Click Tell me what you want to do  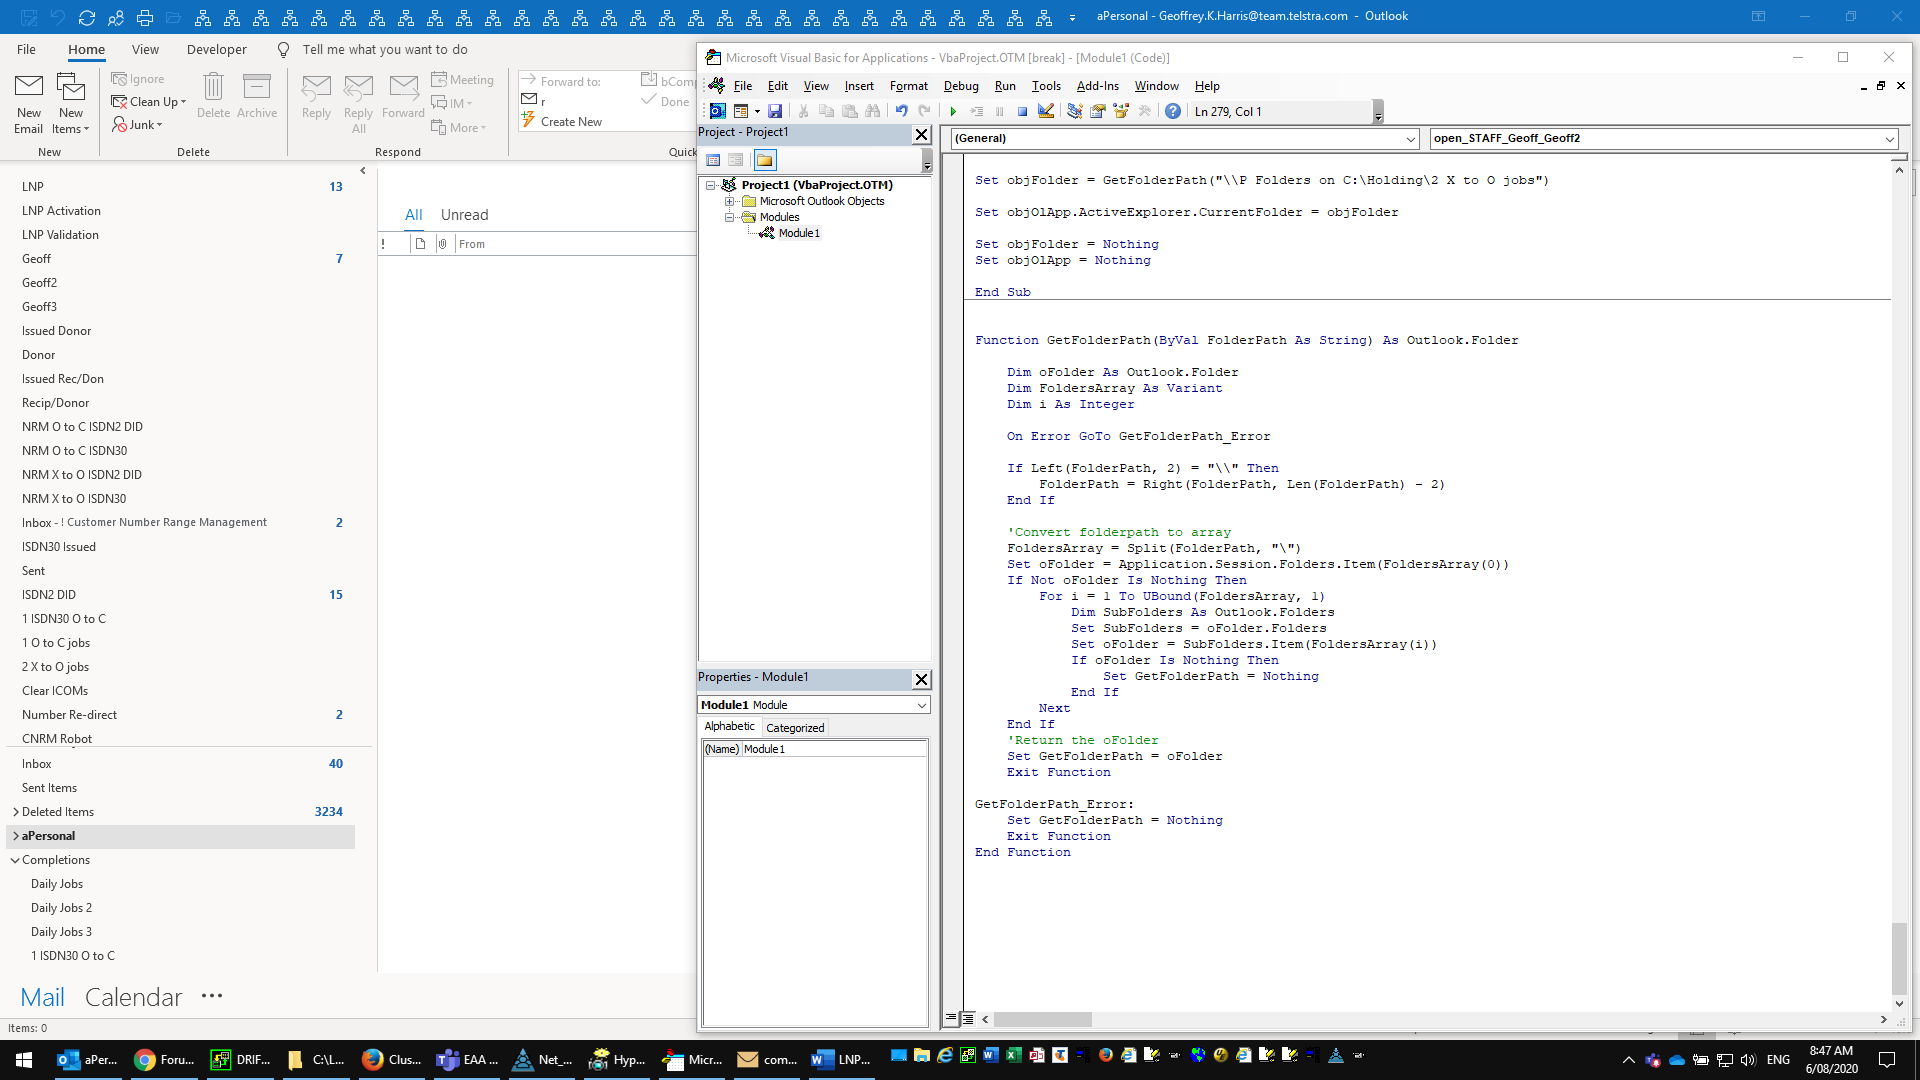(x=385, y=49)
